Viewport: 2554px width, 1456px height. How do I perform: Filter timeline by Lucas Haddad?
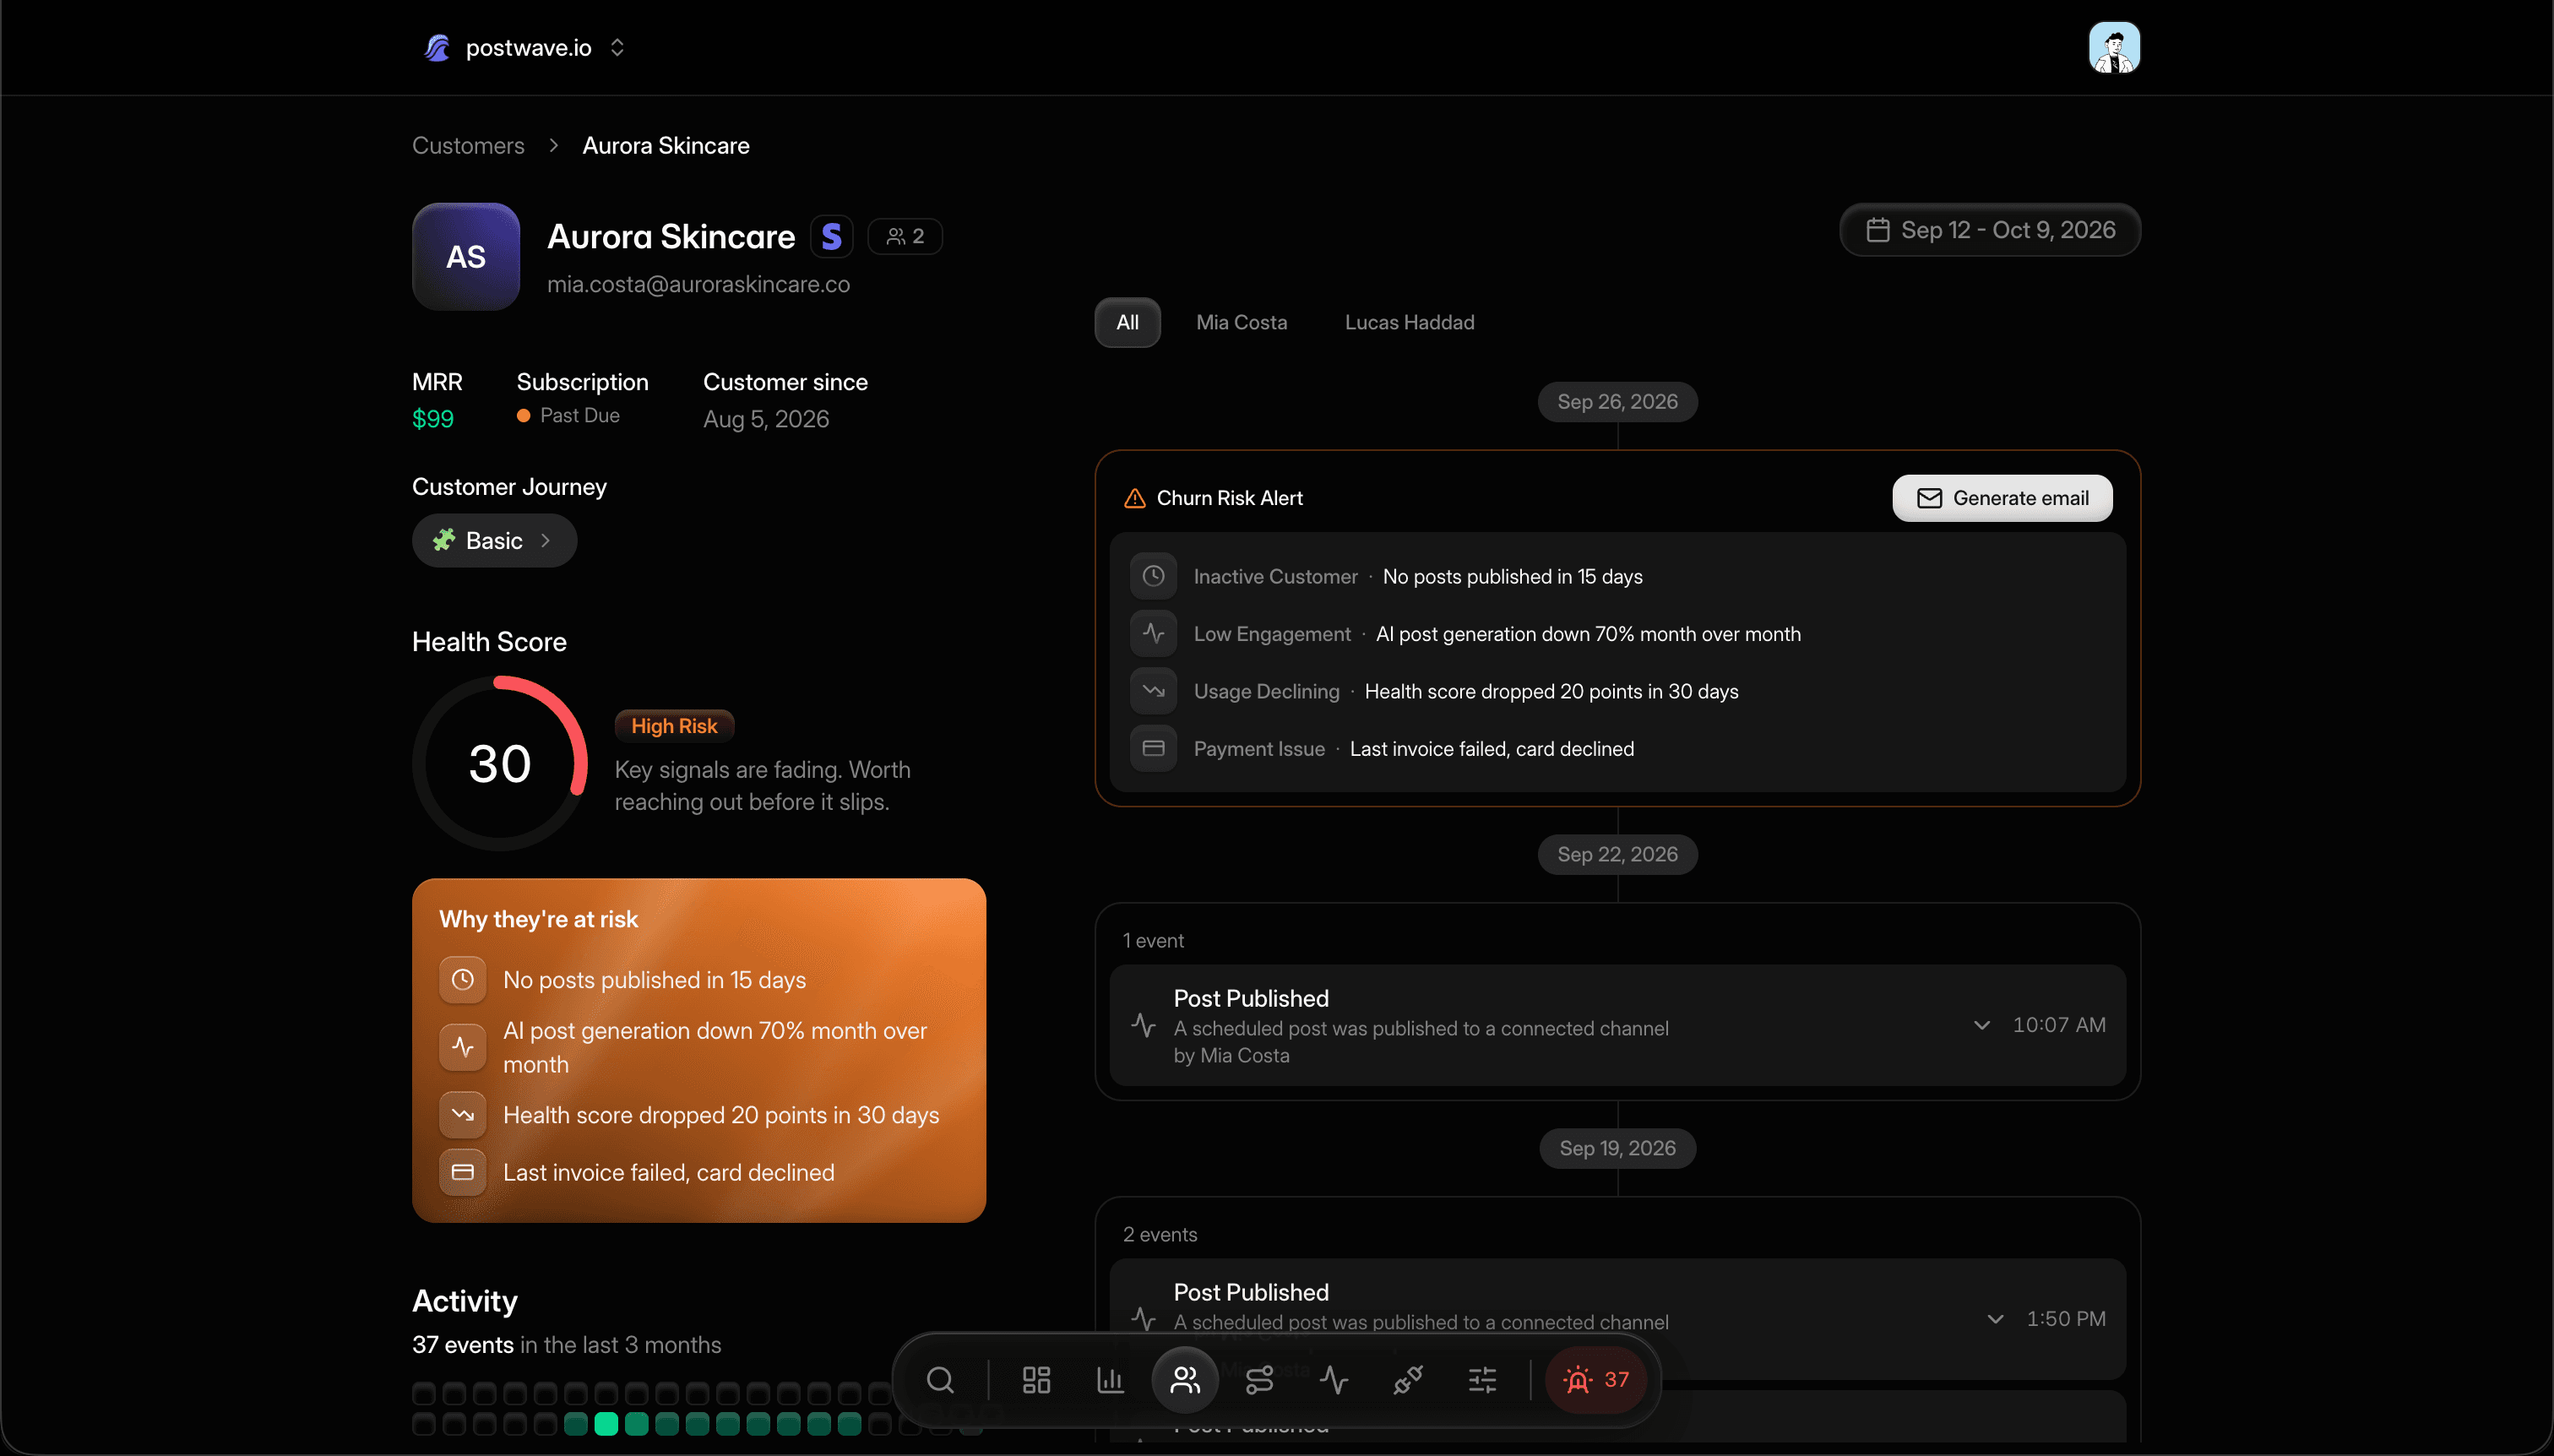point(1409,322)
